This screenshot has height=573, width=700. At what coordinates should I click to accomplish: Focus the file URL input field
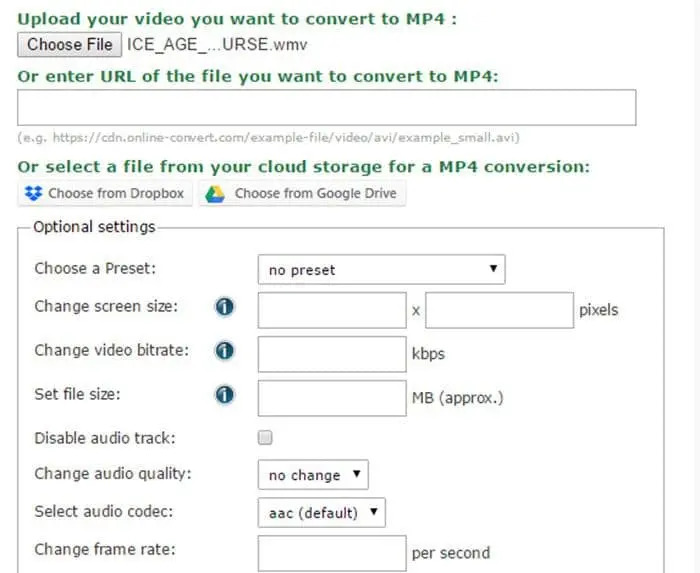pos(326,108)
